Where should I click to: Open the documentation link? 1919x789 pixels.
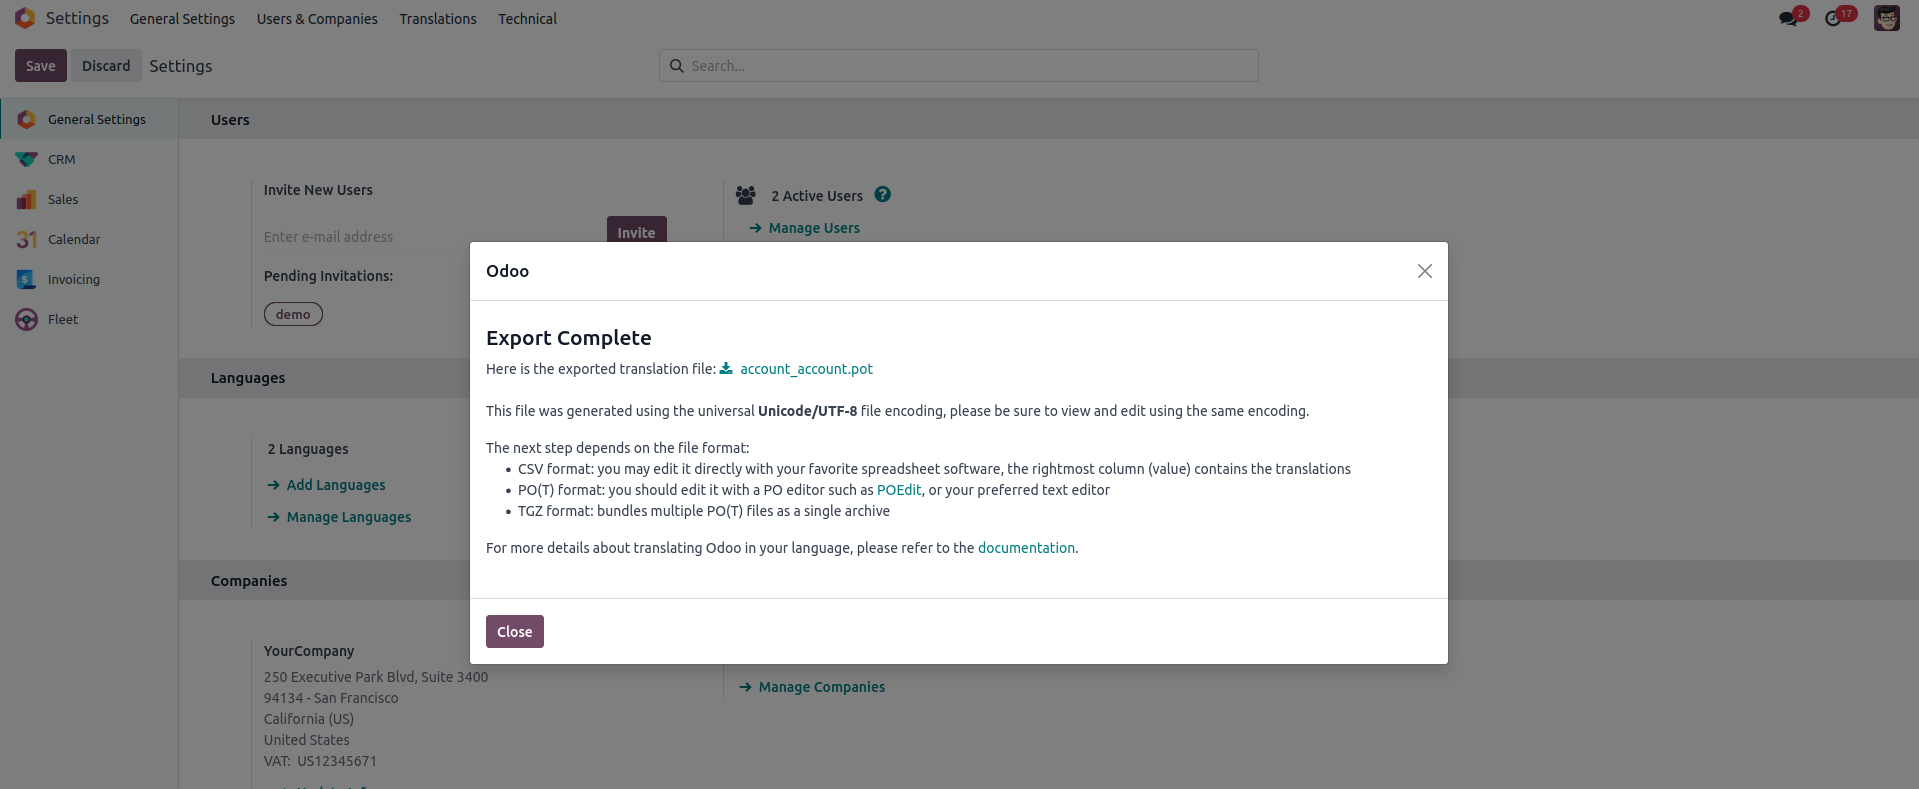click(1026, 548)
